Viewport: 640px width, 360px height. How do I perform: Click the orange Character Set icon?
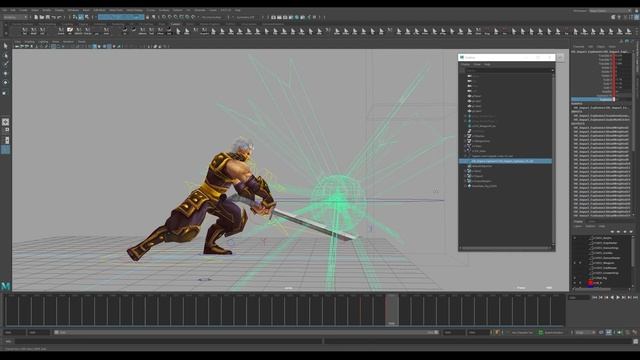tap(497, 333)
